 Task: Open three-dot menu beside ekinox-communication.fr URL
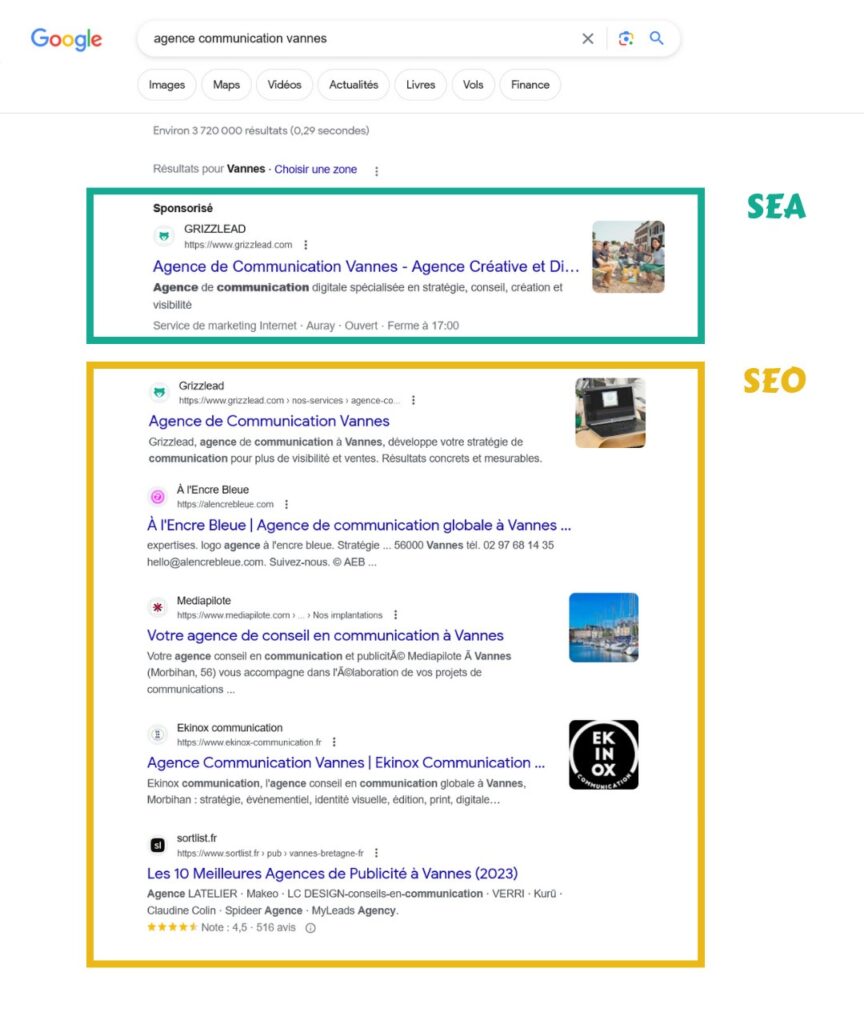pos(334,743)
